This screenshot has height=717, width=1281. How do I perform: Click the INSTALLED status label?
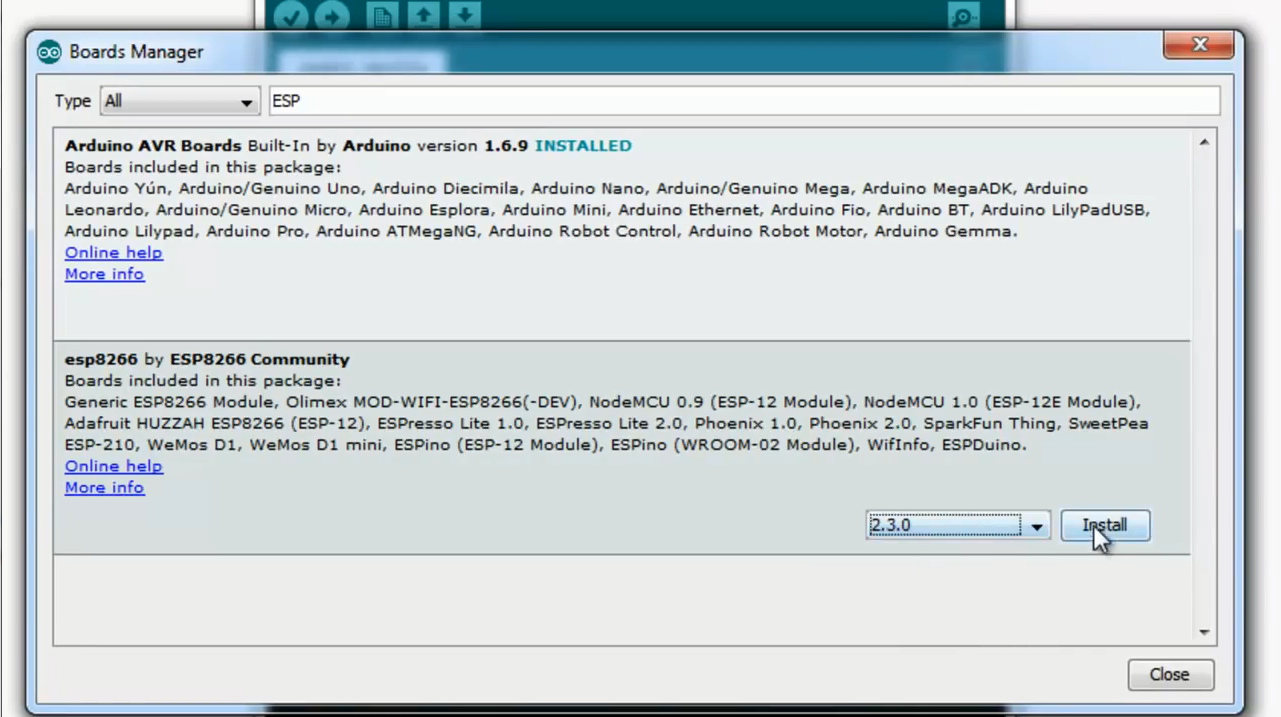pyautogui.click(x=583, y=146)
